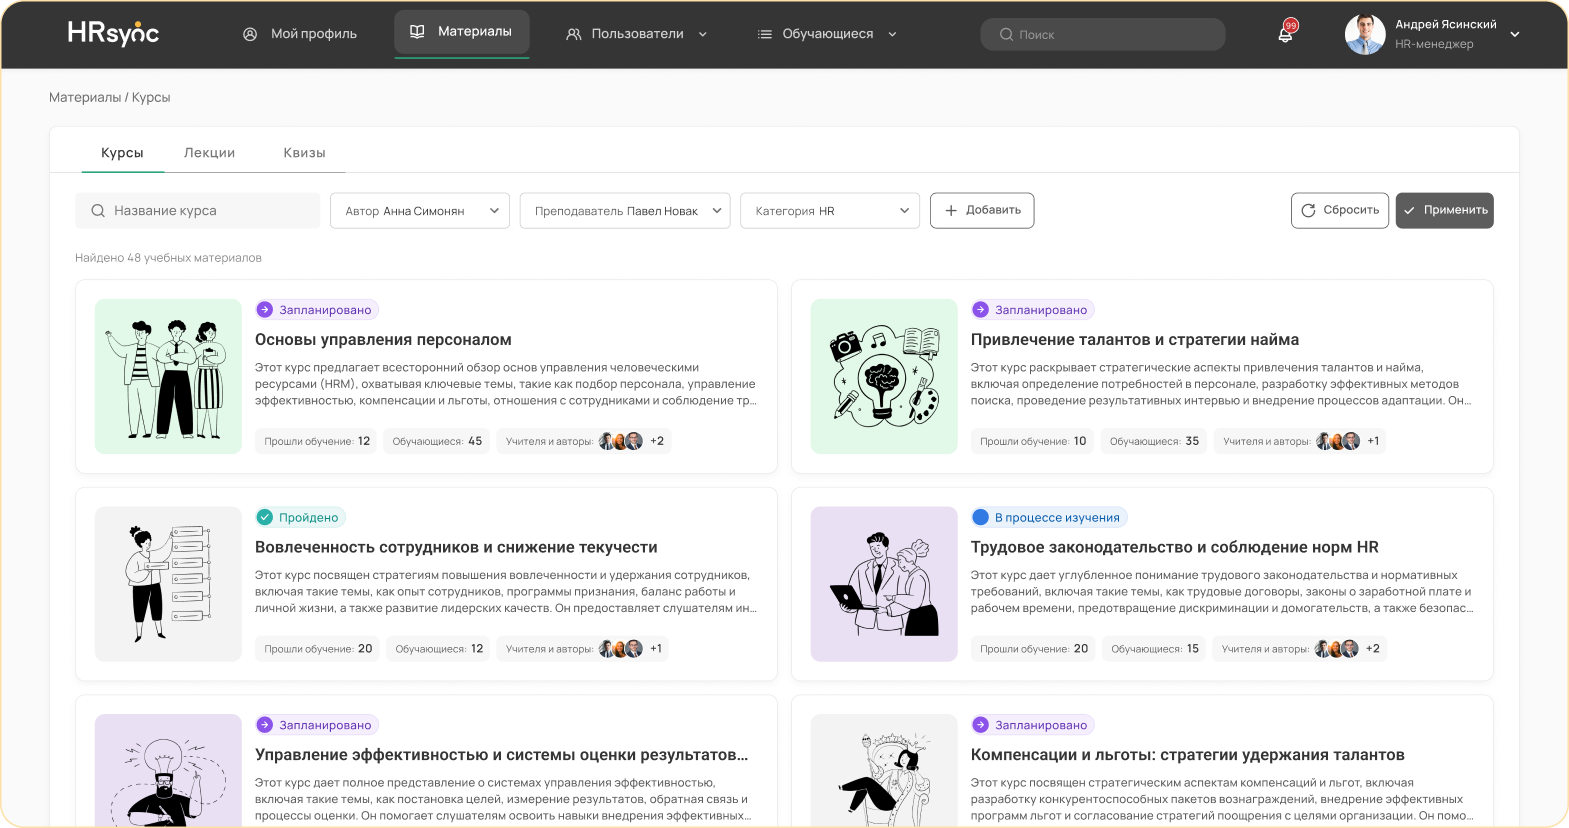Open course Привлечение талантов и стратегии найма

(1135, 340)
